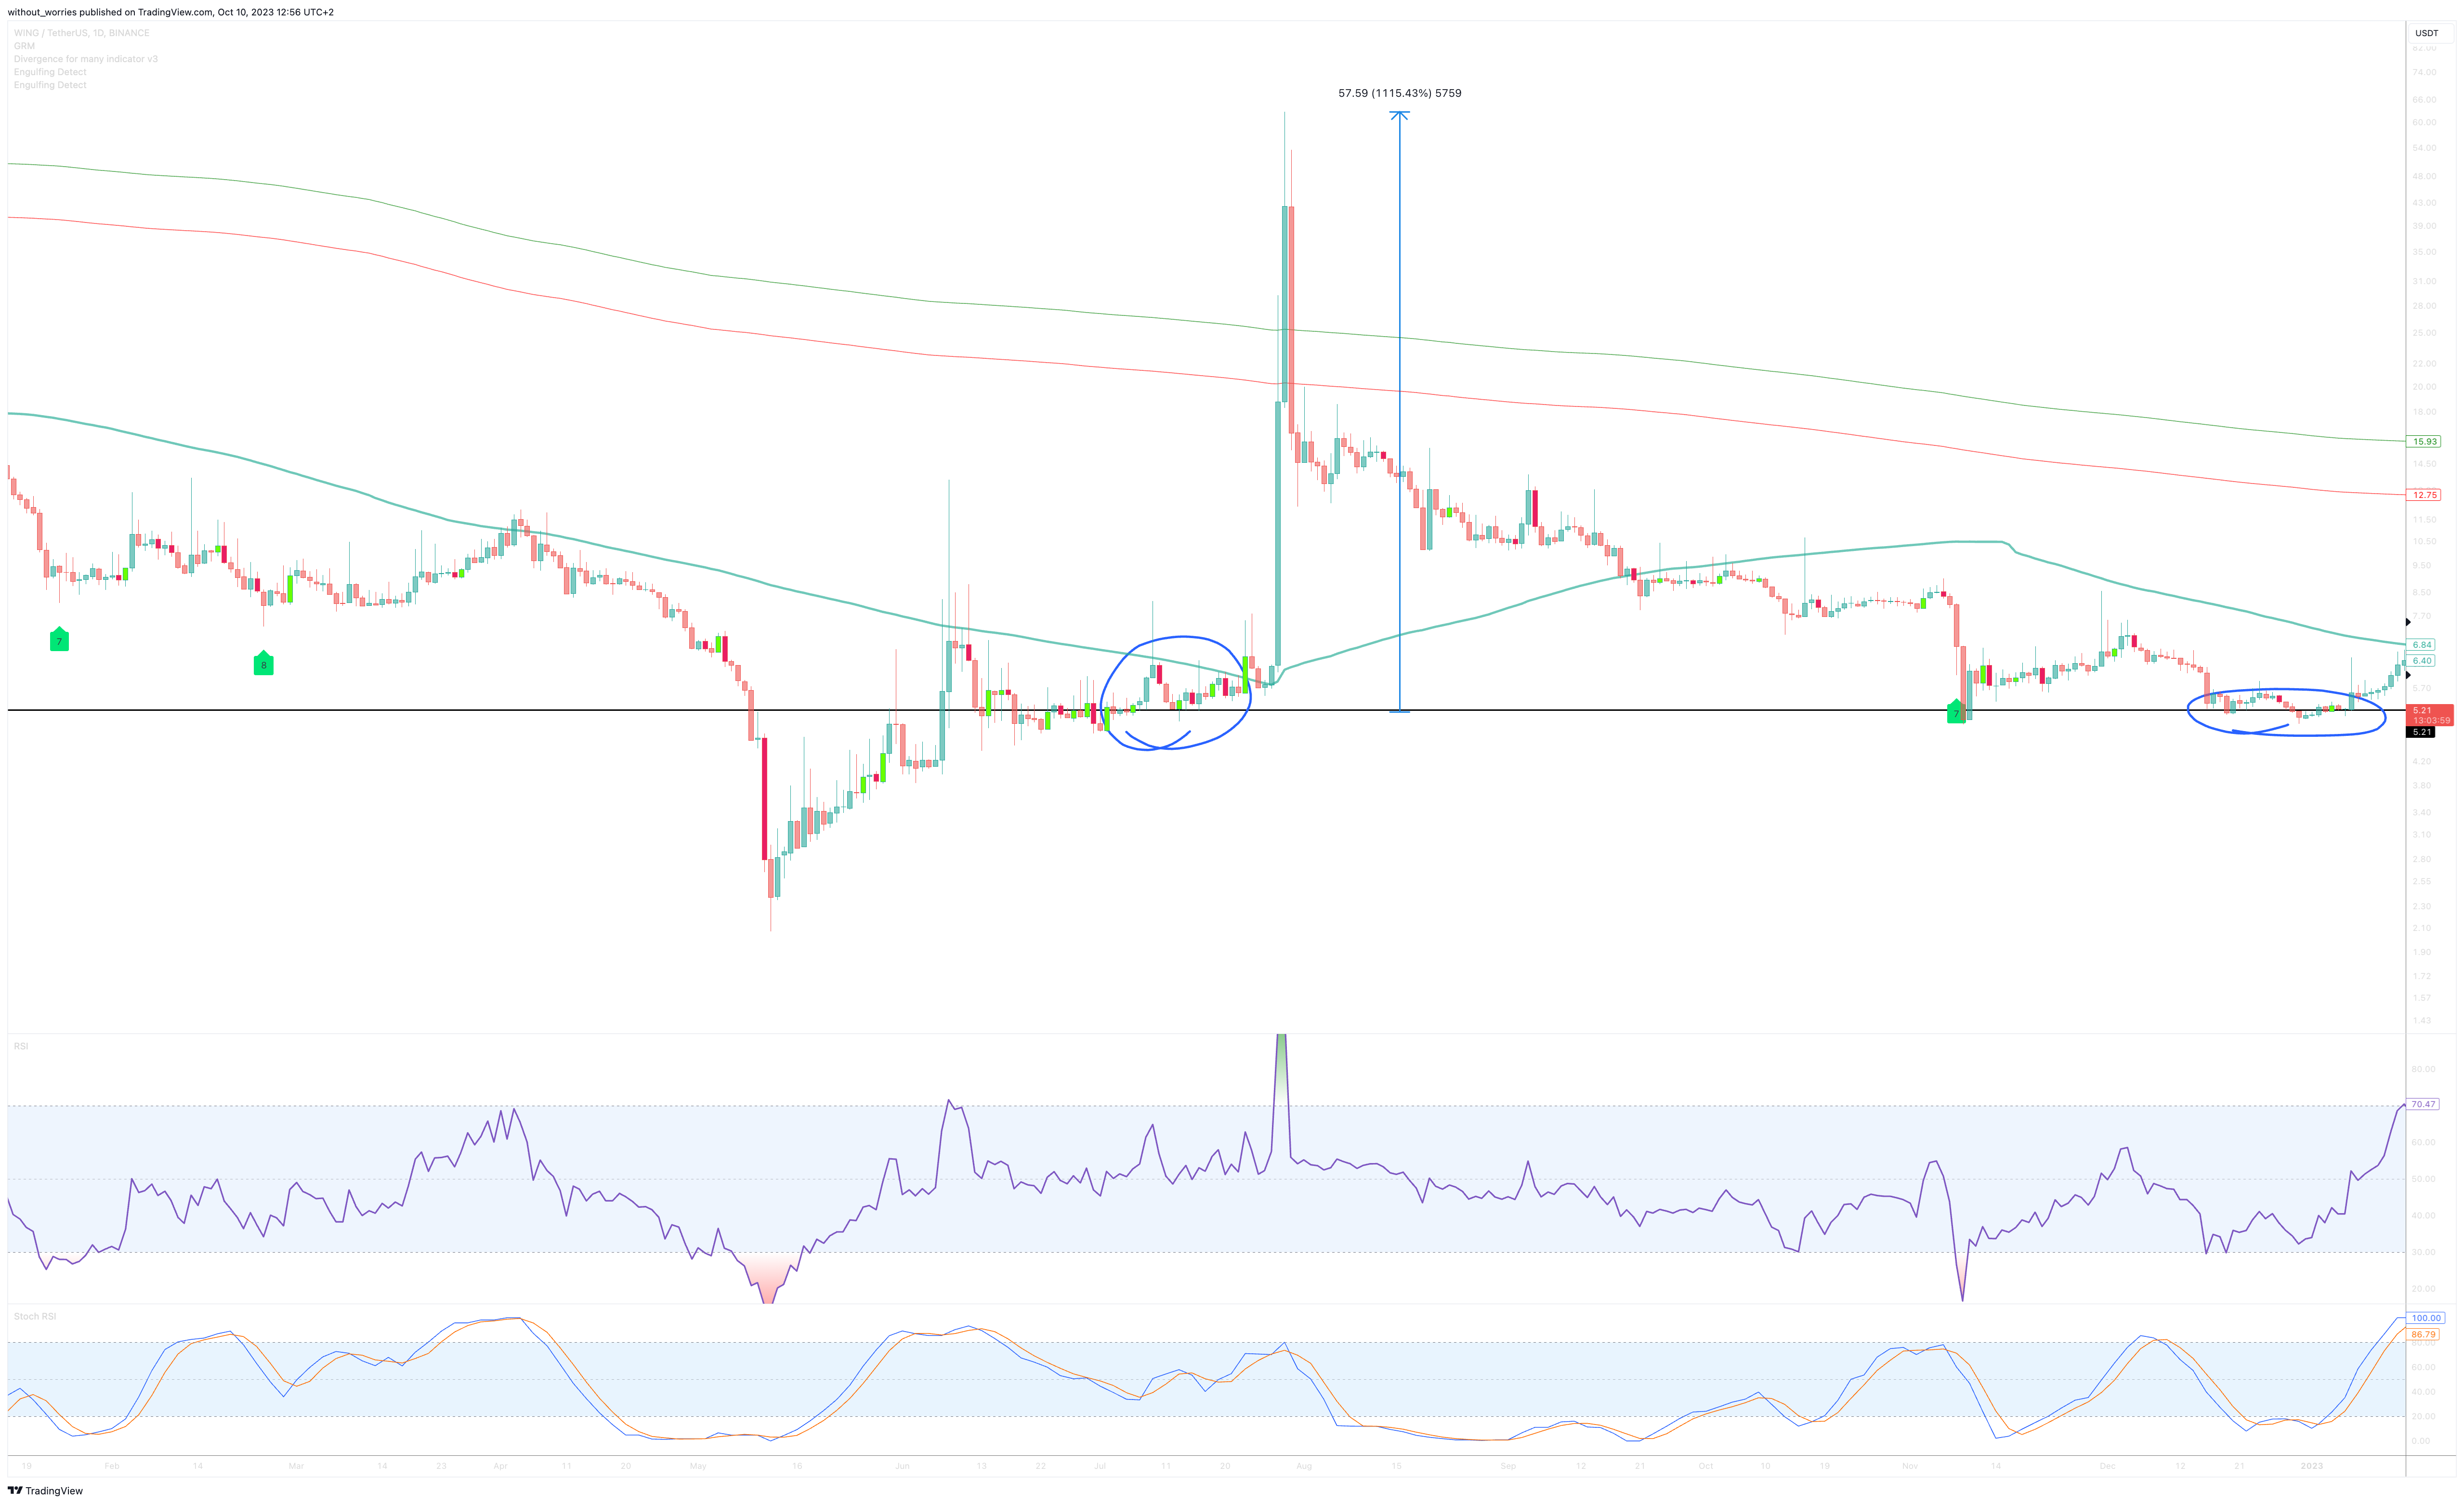Viewport: 2464px width, 1504px height.
Task: Click the 'Sep' label on time axis
Action: pyautogui.click(x=1508, y=1466)
